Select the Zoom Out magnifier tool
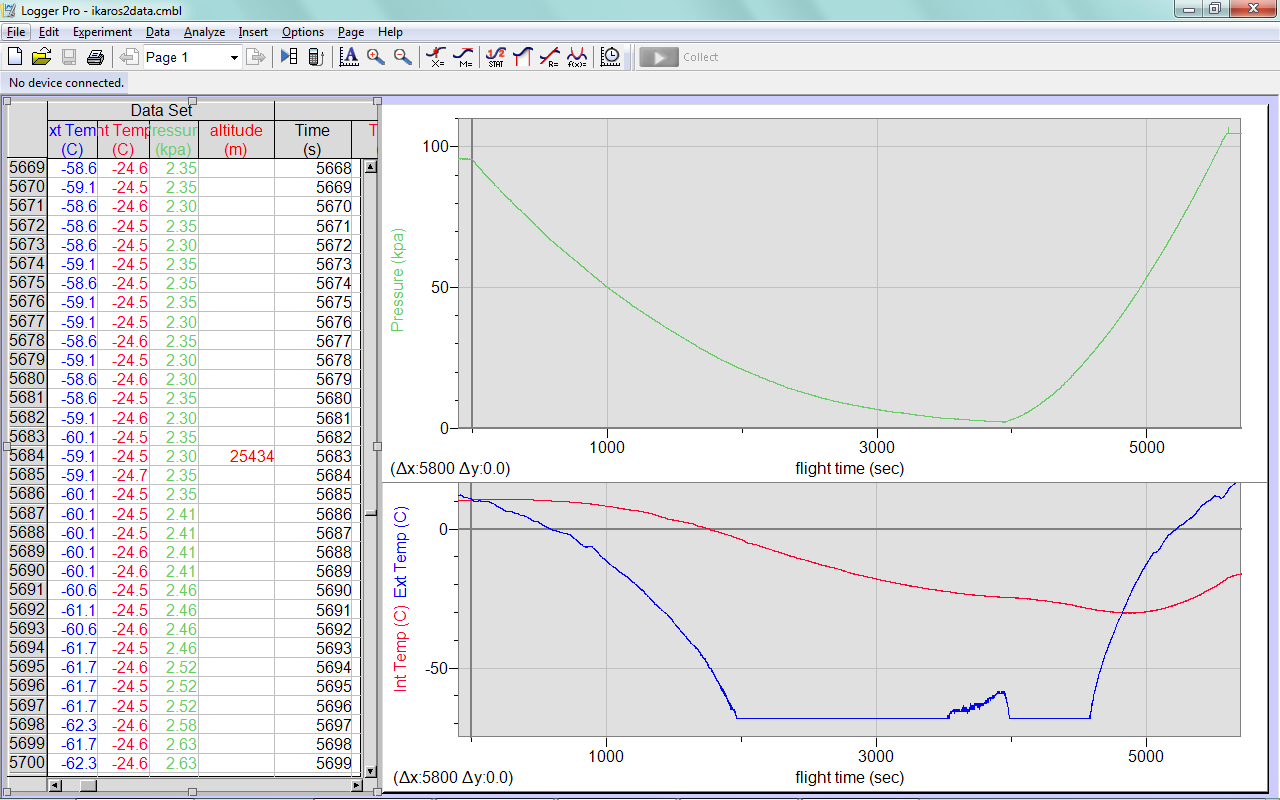Viewport: 1280px width, 800px height. [x=402, y=57]
